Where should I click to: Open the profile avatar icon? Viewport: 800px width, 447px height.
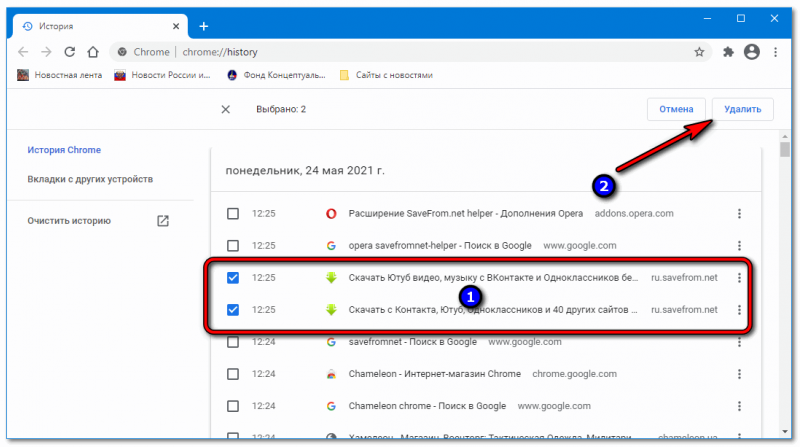click(750, 51)
